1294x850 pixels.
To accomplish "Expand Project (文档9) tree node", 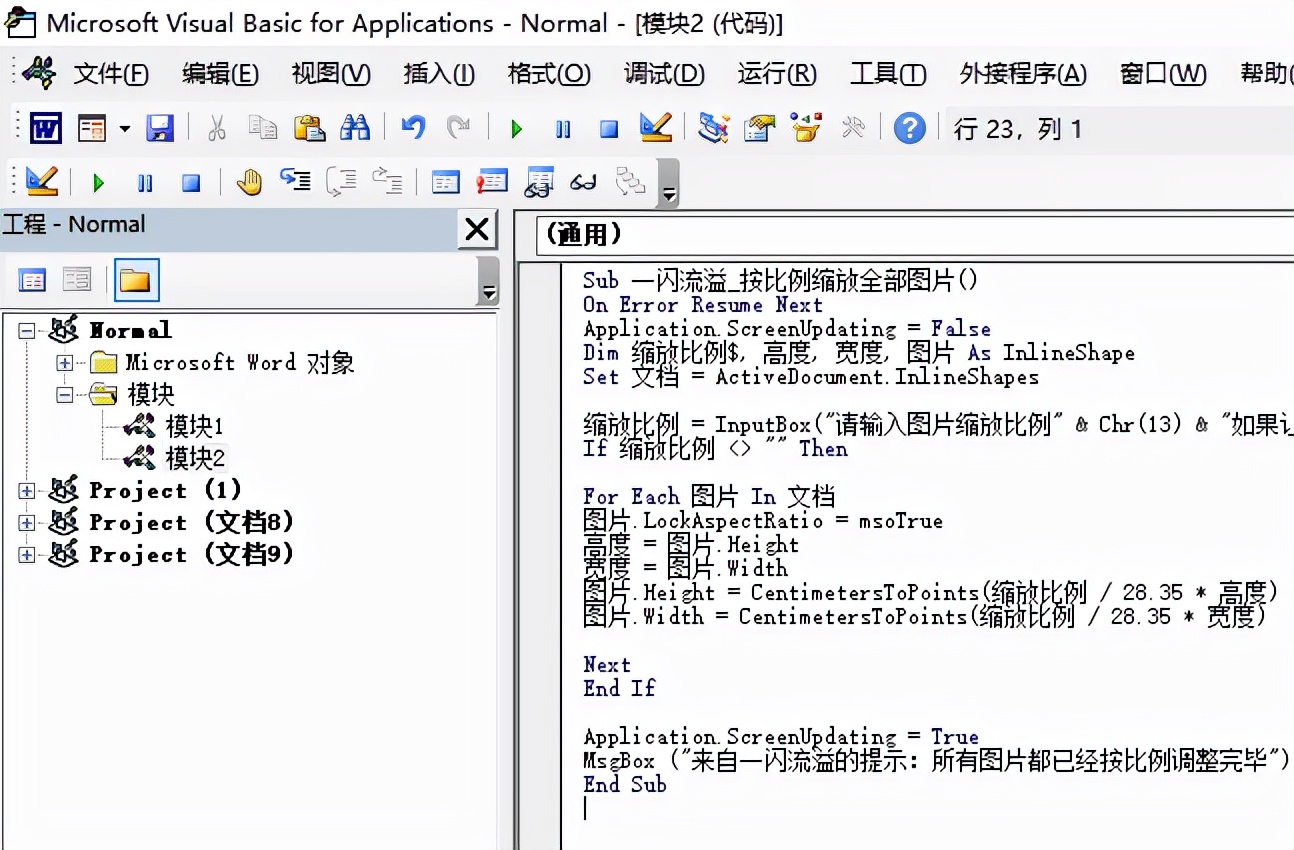I will tap(27, 555).
